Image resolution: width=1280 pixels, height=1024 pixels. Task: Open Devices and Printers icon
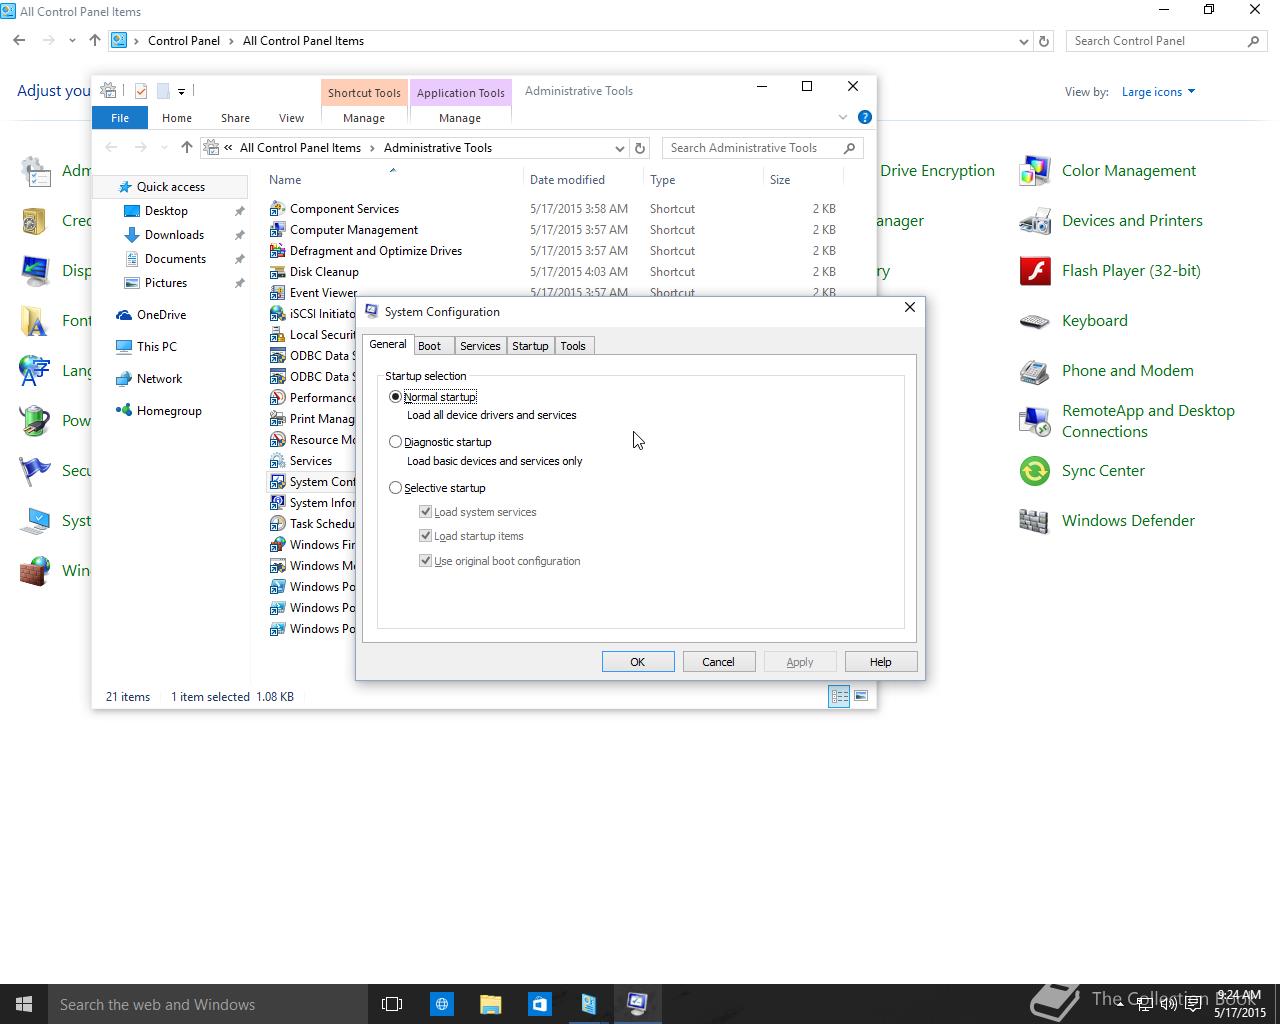tap(1034, 221)
